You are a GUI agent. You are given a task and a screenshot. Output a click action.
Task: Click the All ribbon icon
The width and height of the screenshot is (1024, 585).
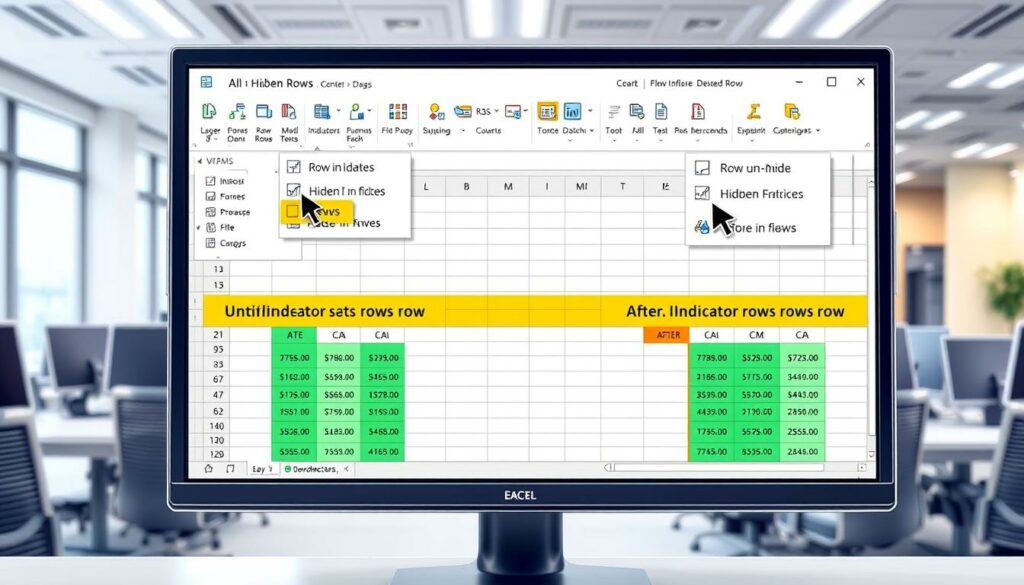[637, 112]
